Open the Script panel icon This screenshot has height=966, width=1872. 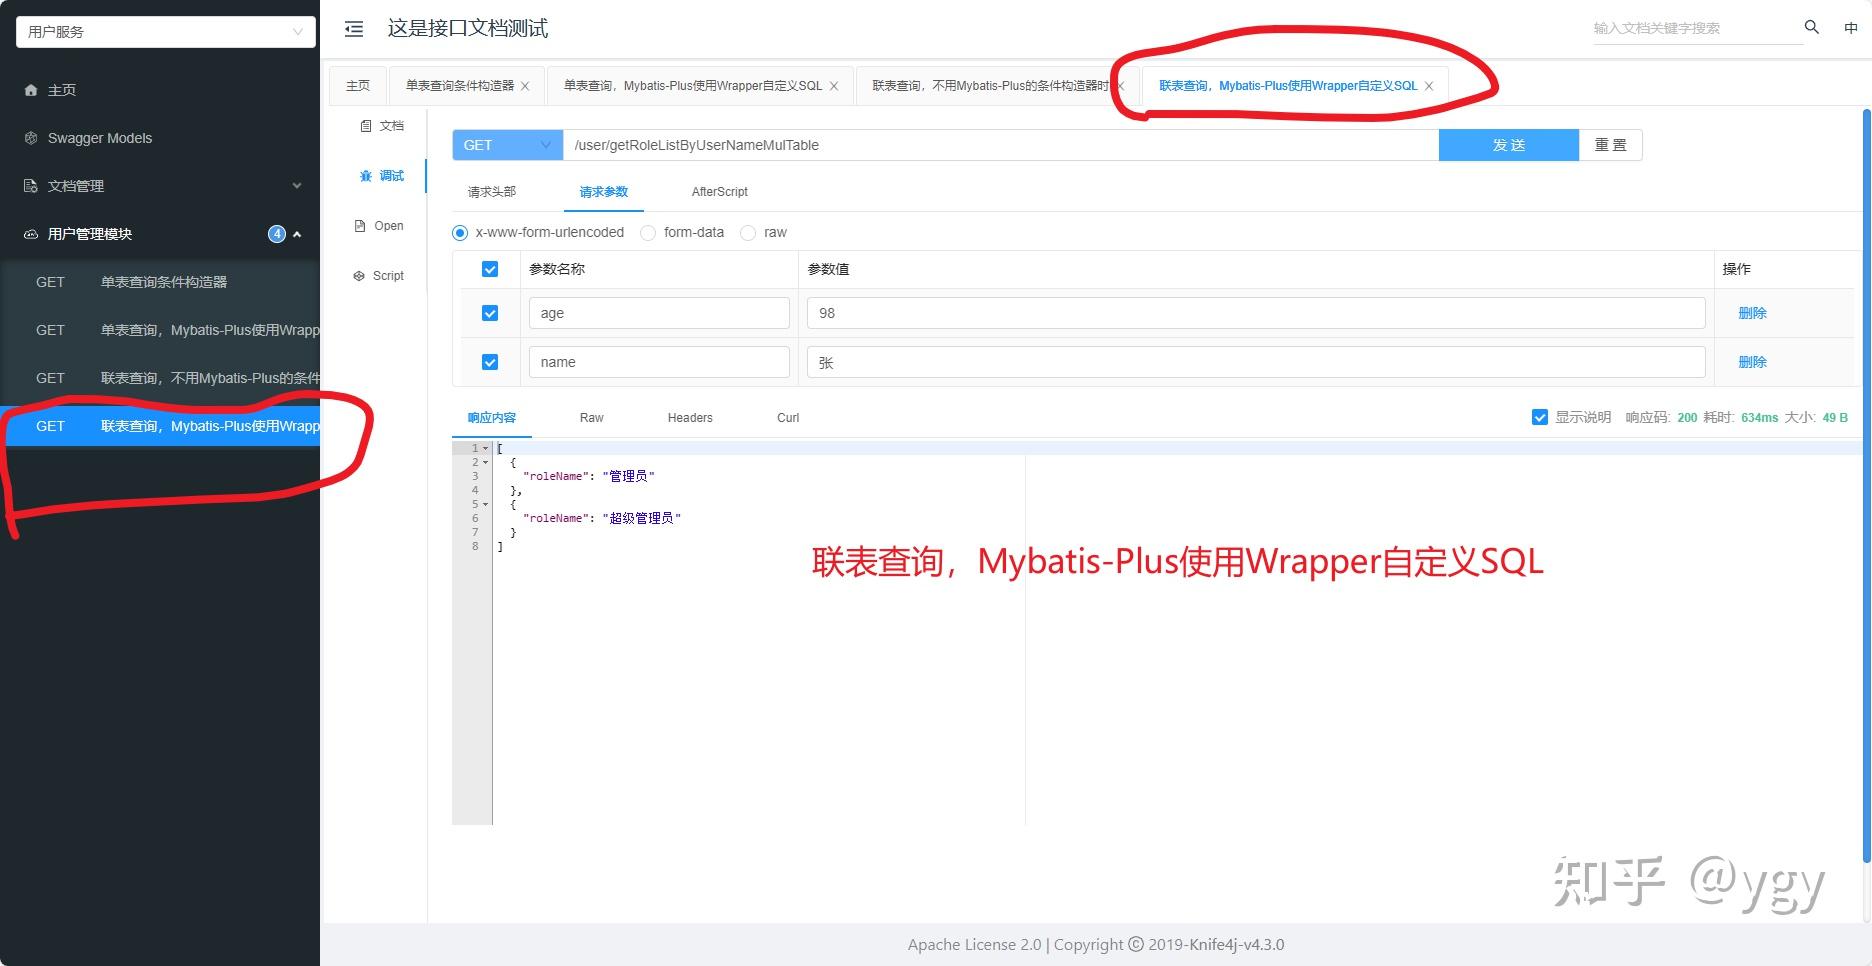378,275
